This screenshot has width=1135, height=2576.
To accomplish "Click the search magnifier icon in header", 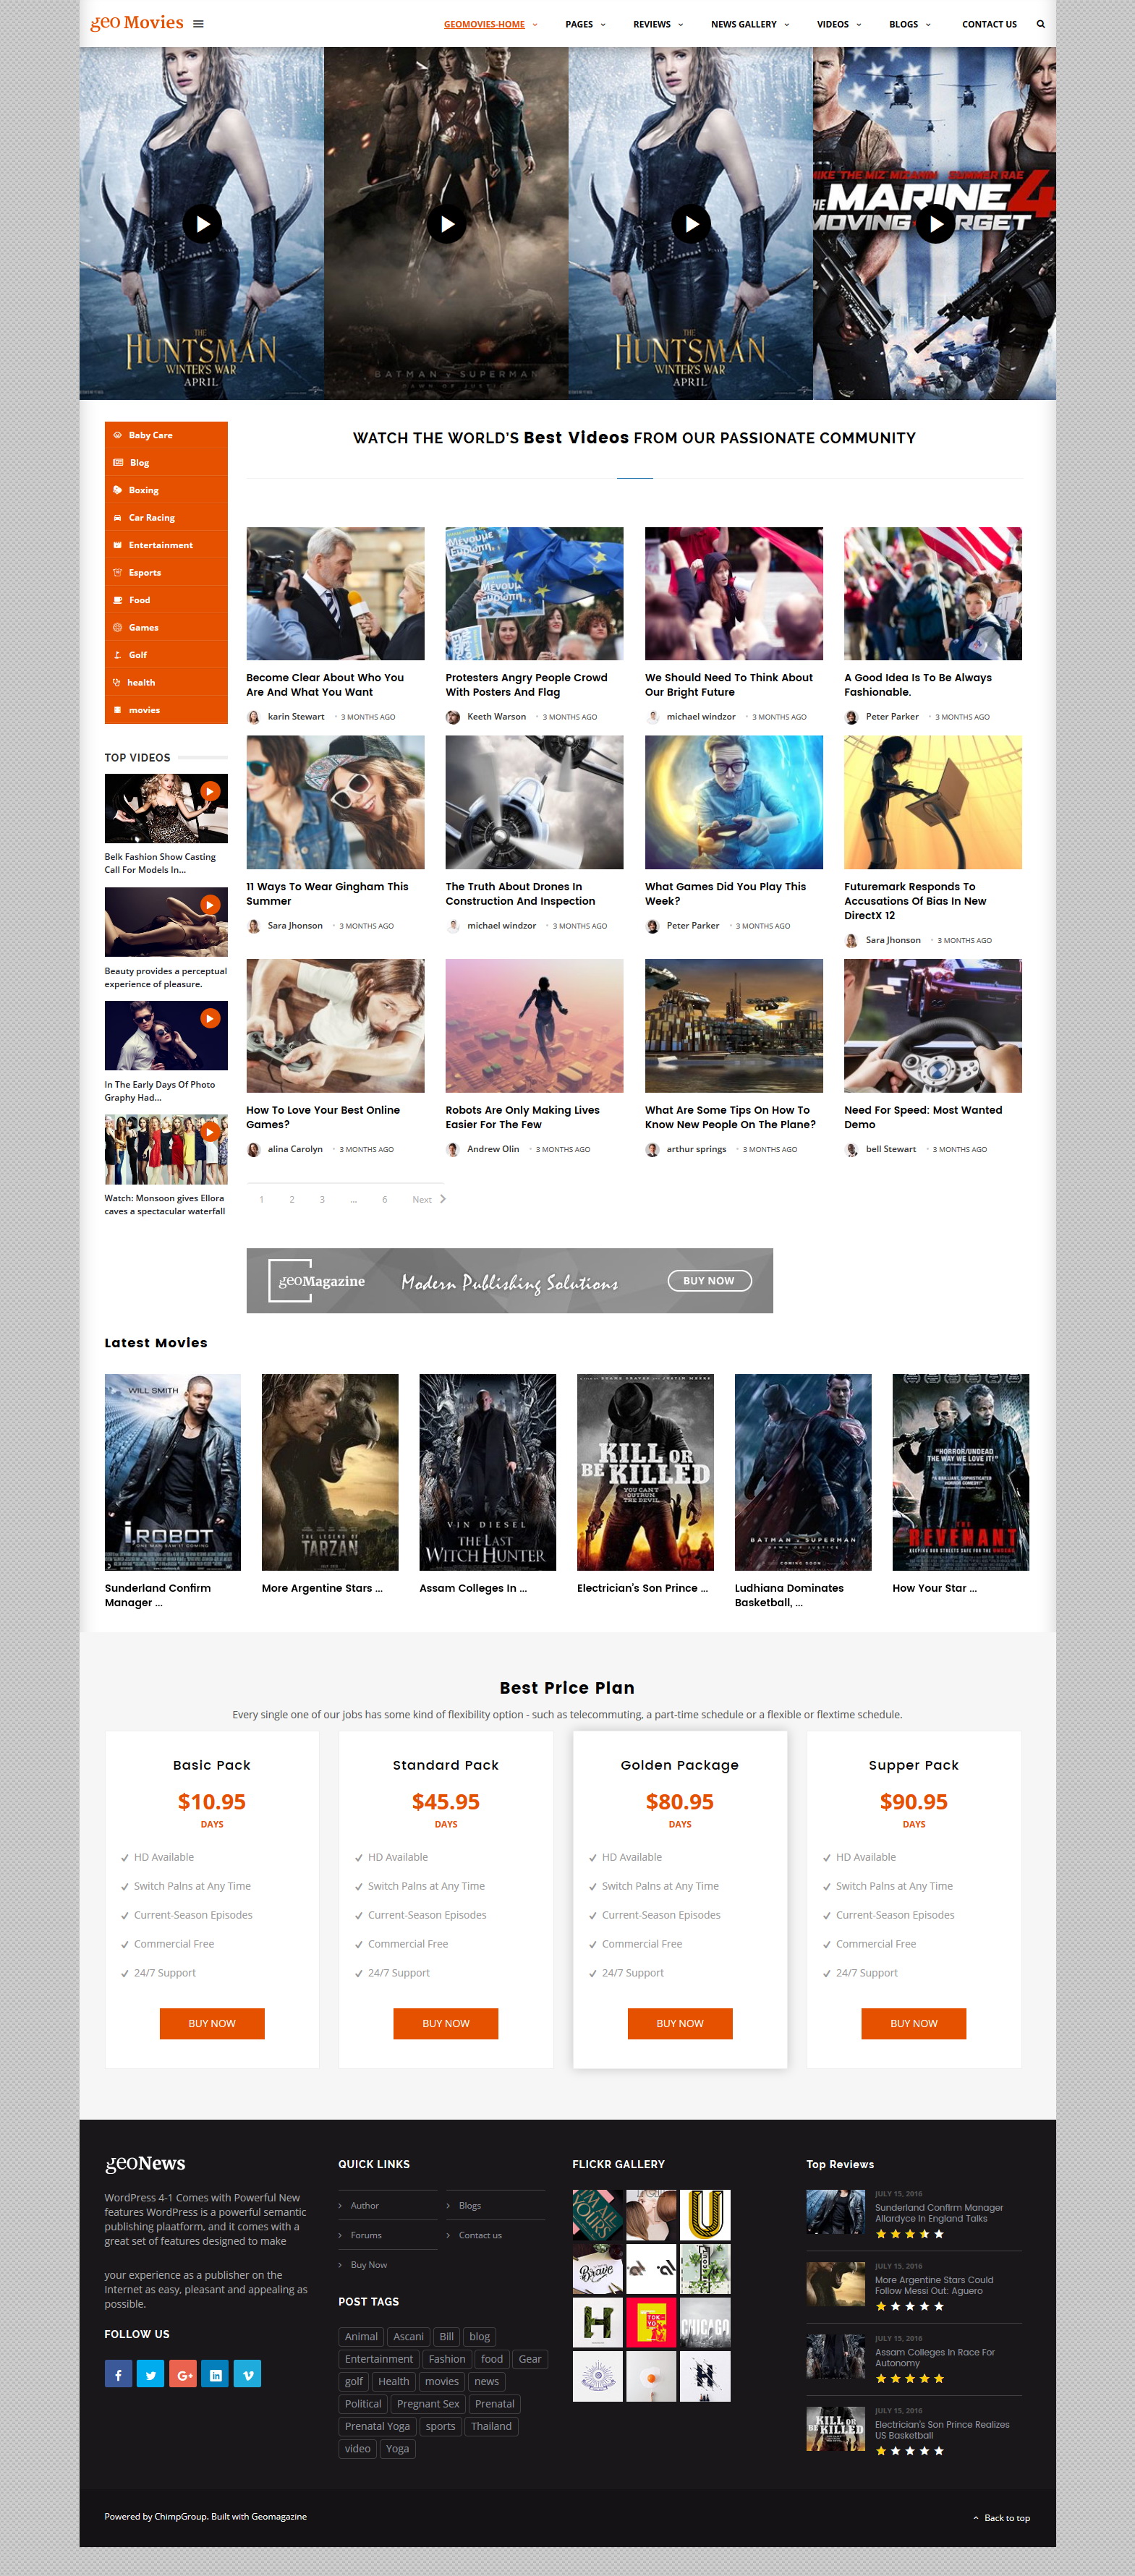I will coord(1040,24).
